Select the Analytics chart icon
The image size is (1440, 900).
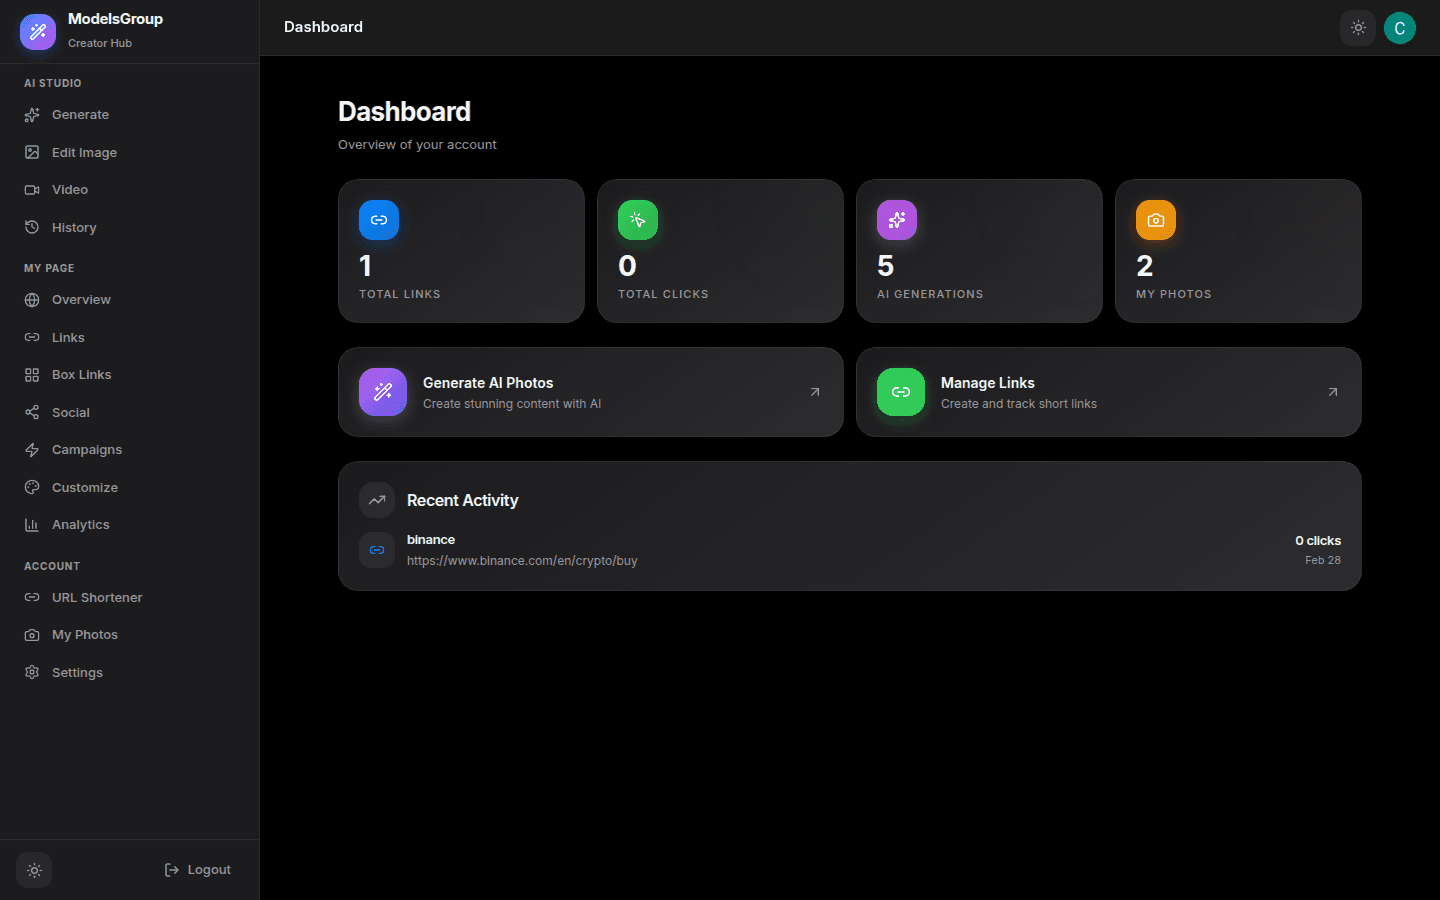click(x=33, y=524)
